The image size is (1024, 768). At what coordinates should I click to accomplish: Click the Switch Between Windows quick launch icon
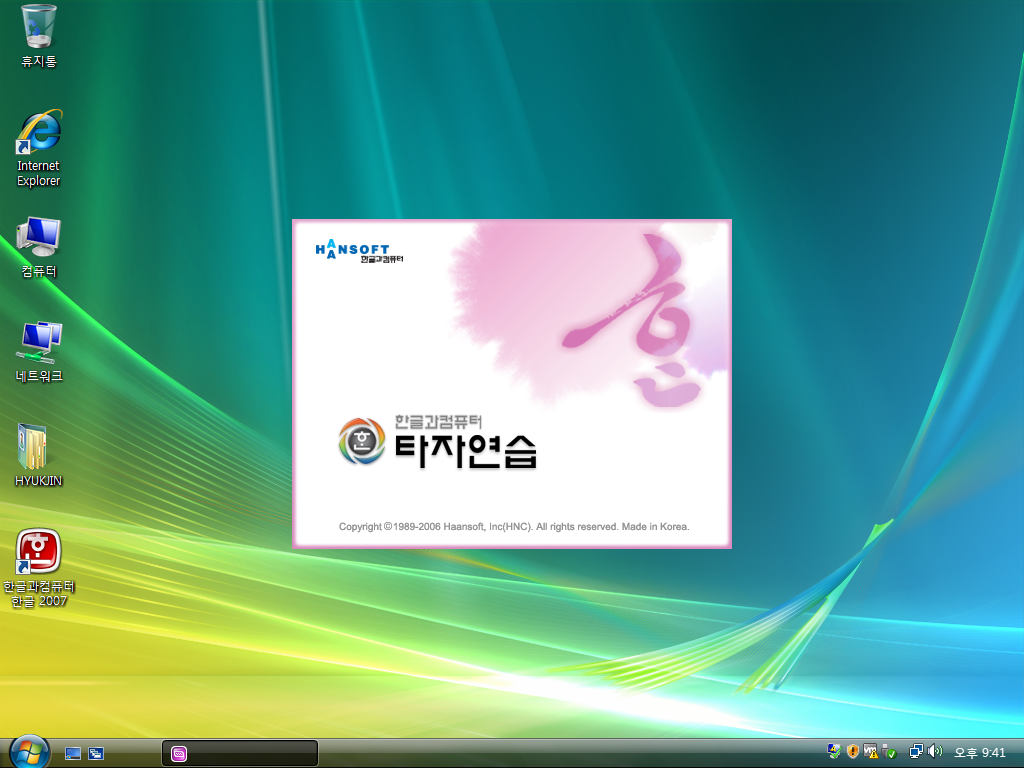(x=96, y=754)
